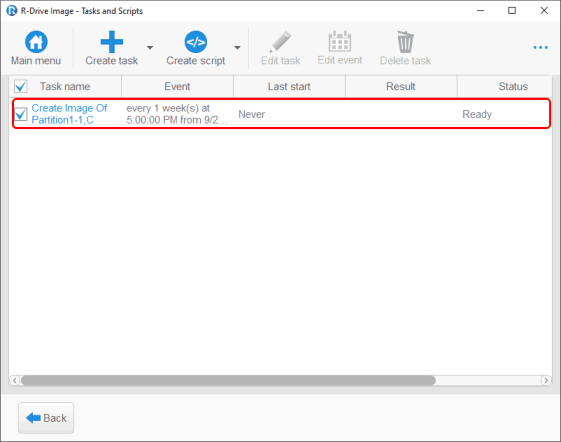Viewport: 561px width, 442px height.
Task: Click the Edit event calendar icon
Action: tap(340, 42)
